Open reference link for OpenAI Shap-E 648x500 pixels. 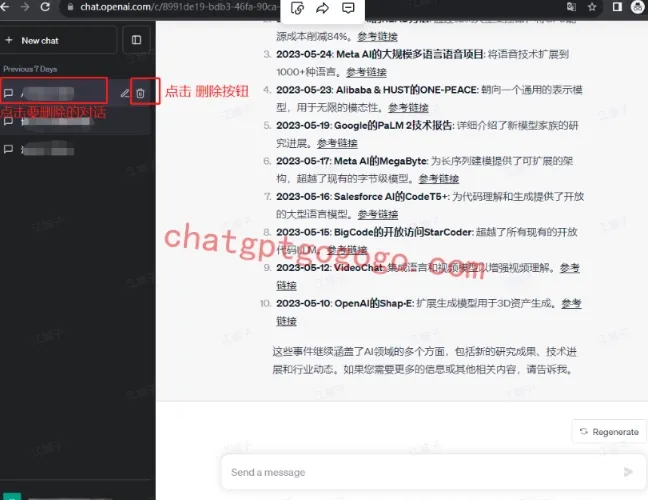(571, 304)
